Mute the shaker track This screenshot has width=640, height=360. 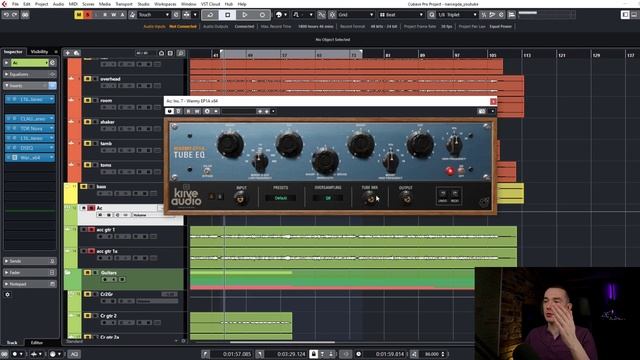pos(87,122)
